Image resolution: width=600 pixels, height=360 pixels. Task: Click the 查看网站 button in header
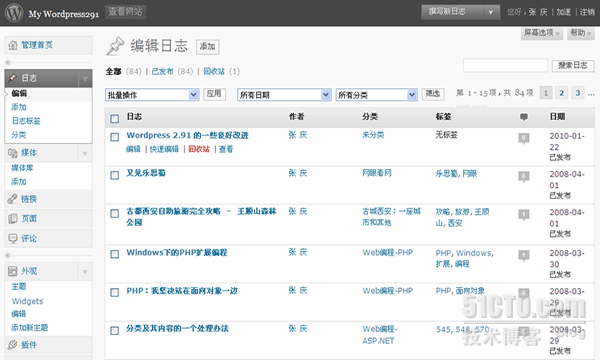coord(126,12)
